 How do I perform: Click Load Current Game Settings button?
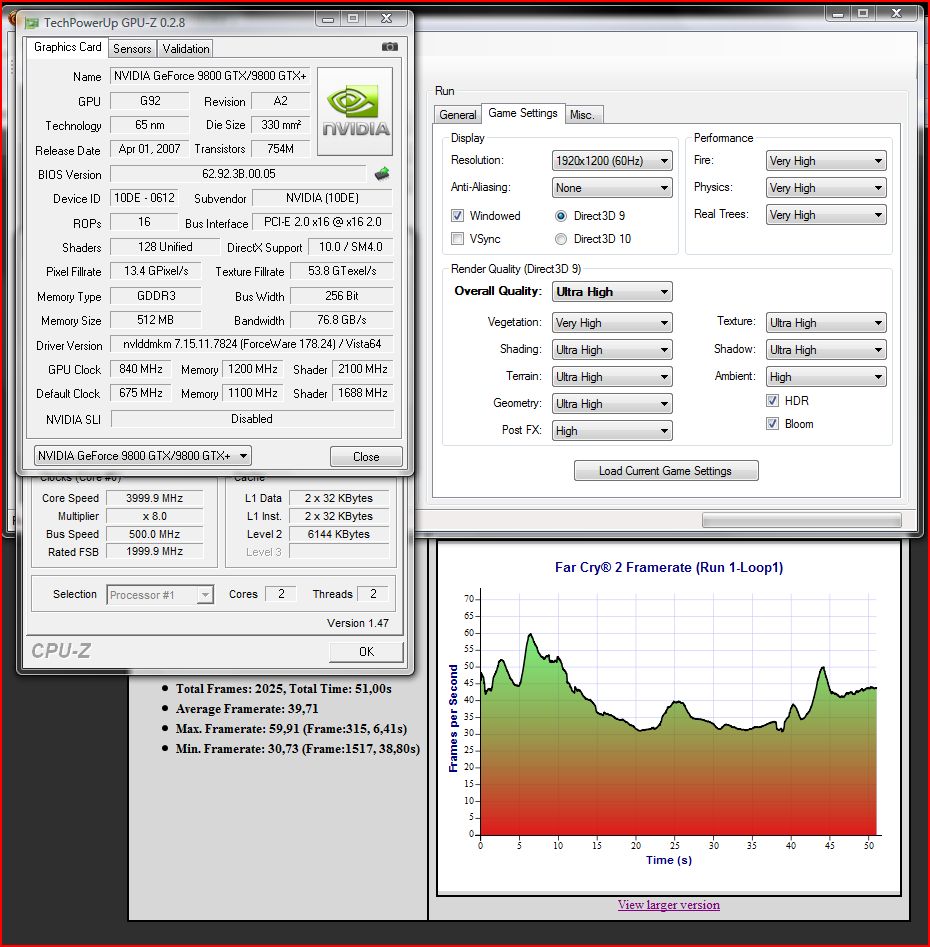click(665, 471)
